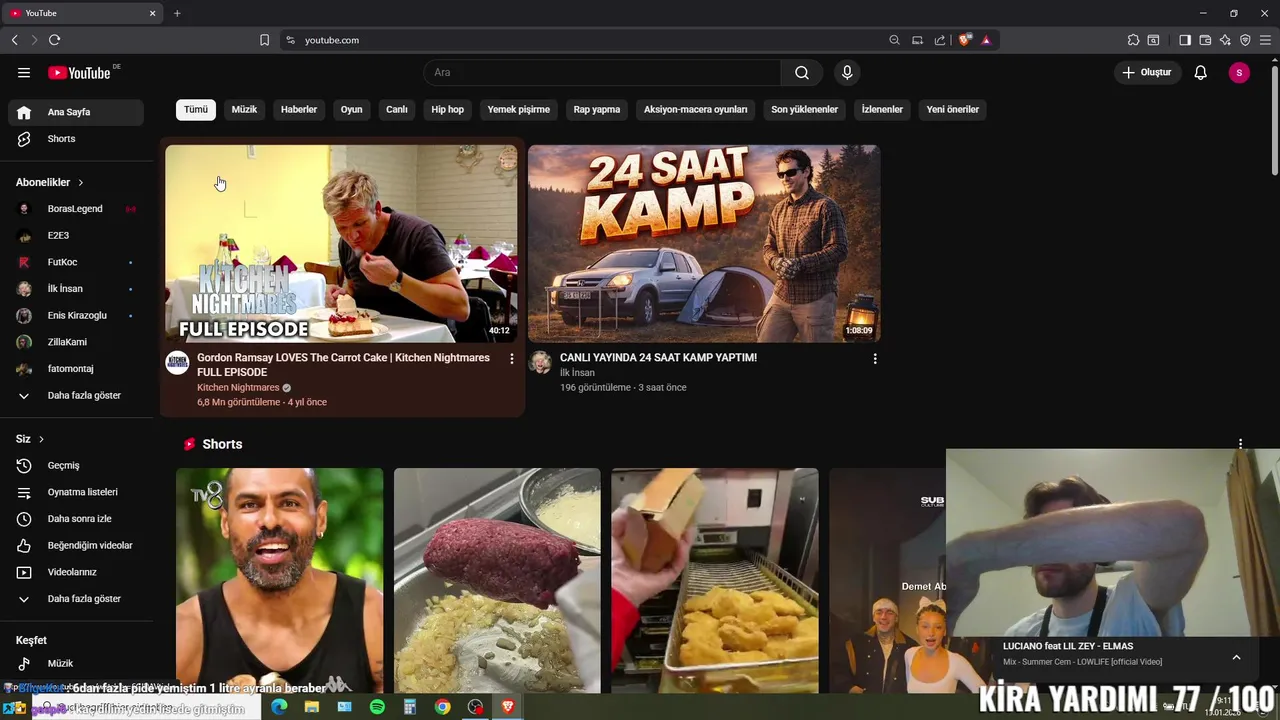
Task: Open Müzik under Keşfet
Action: click(76, 663)
